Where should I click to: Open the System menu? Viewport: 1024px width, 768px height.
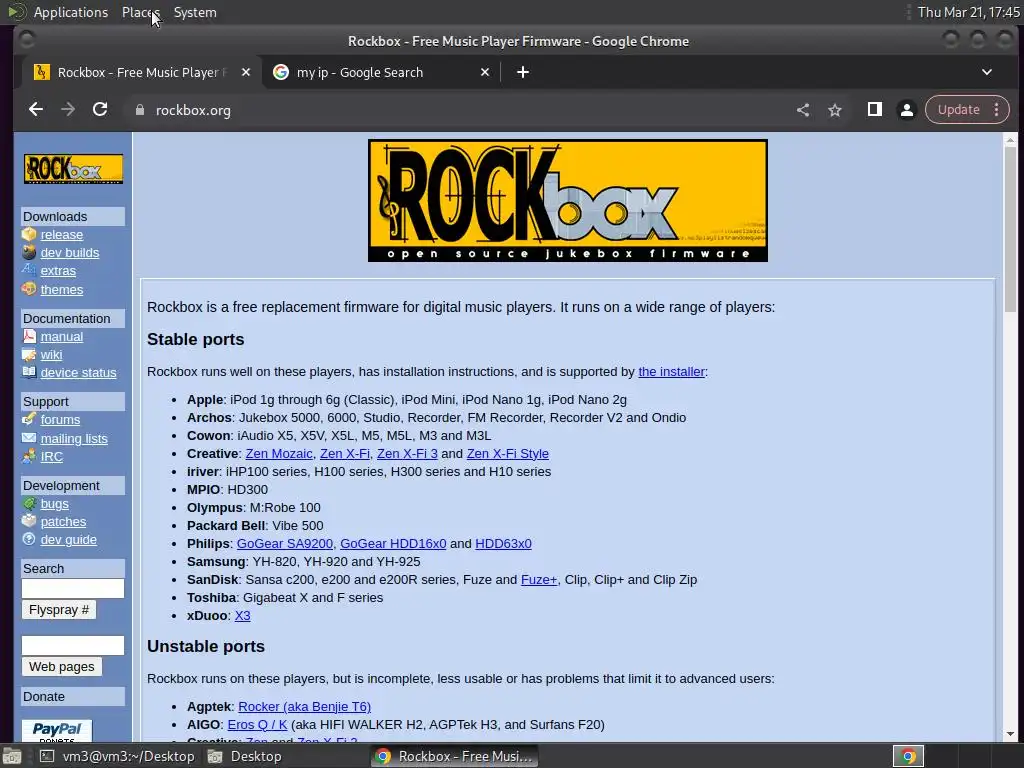point(195,12)
